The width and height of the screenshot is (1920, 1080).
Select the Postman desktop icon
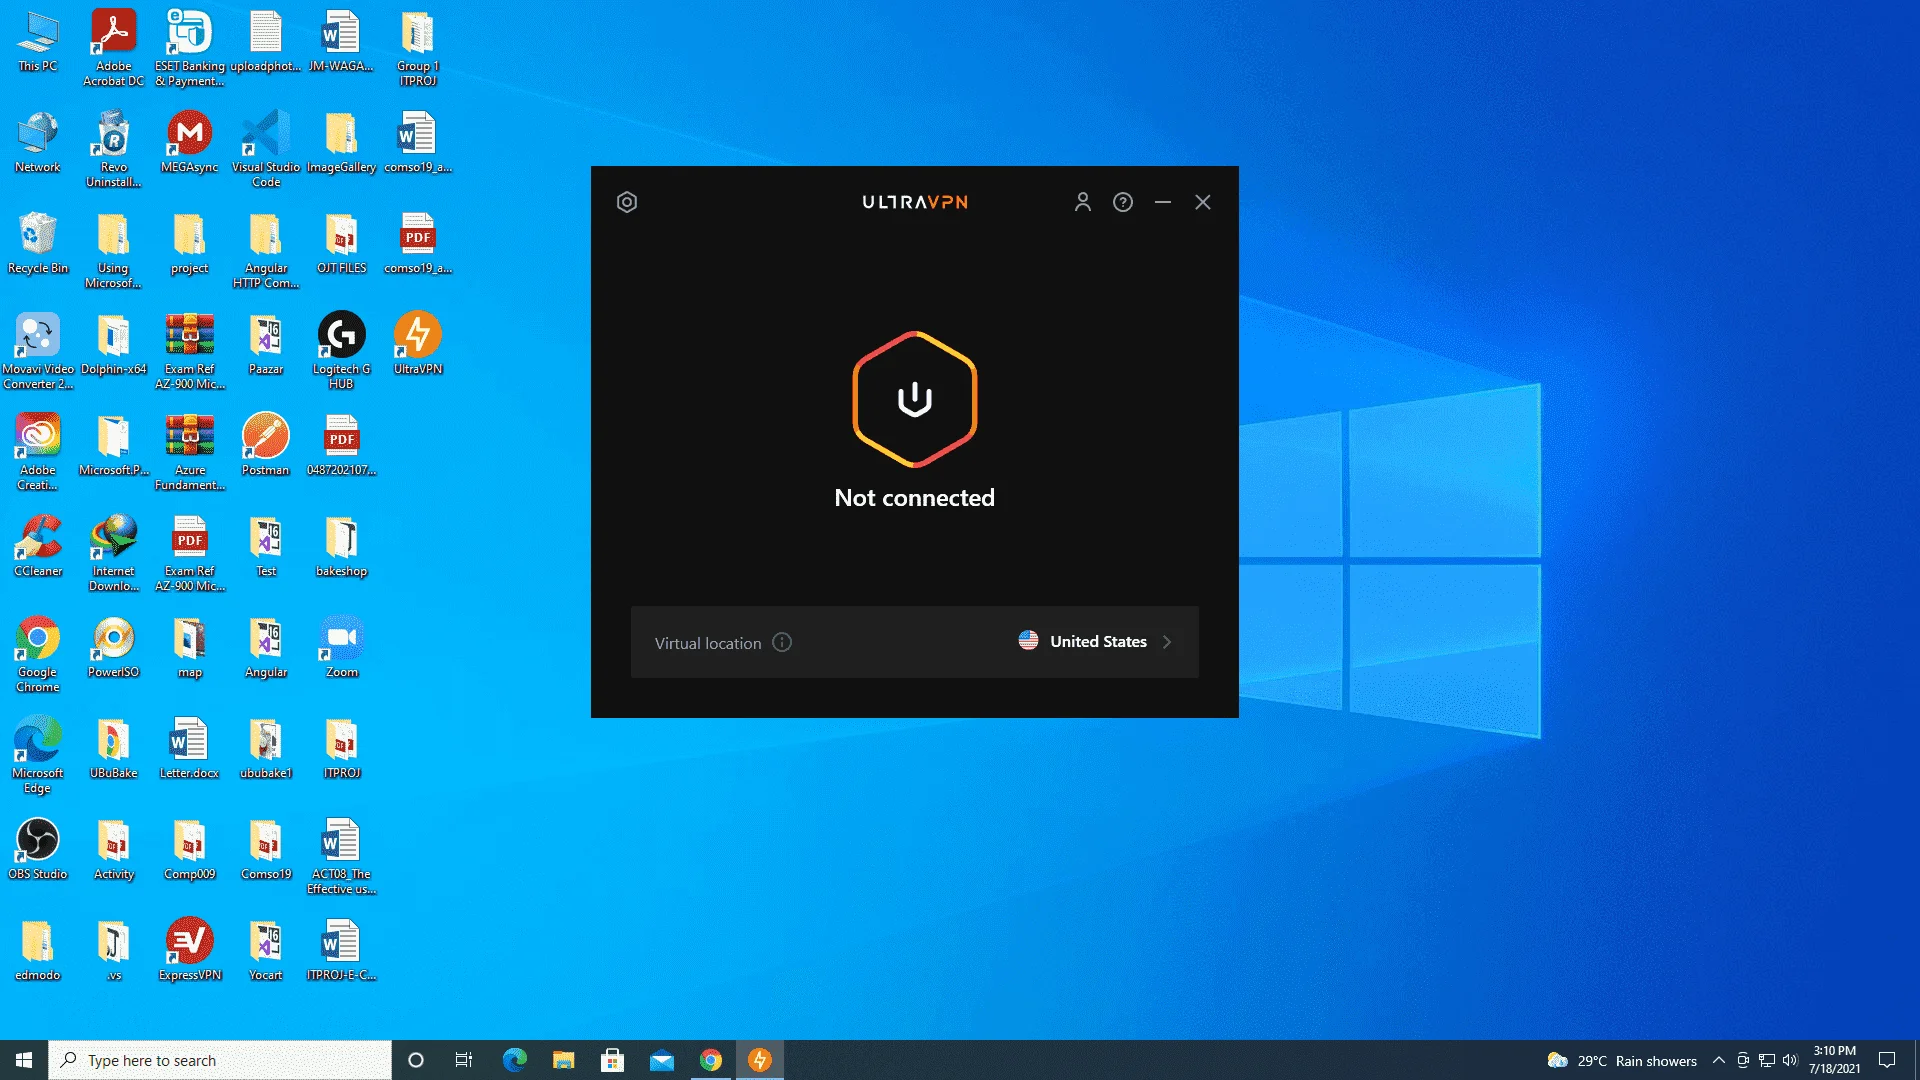click(x=266, y=445)
